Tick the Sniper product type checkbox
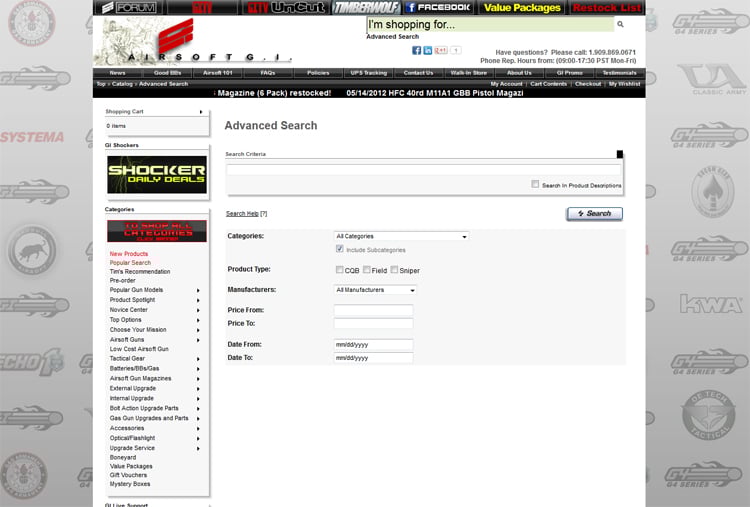This screenshot has height=507, width=750. (395, 269)
